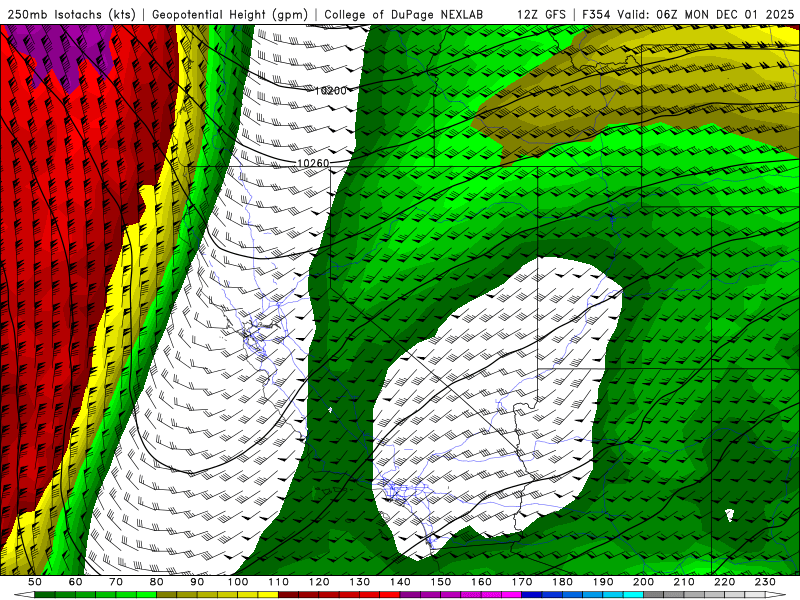Click the 100 tick label on the colorbar

click(238, 582)
